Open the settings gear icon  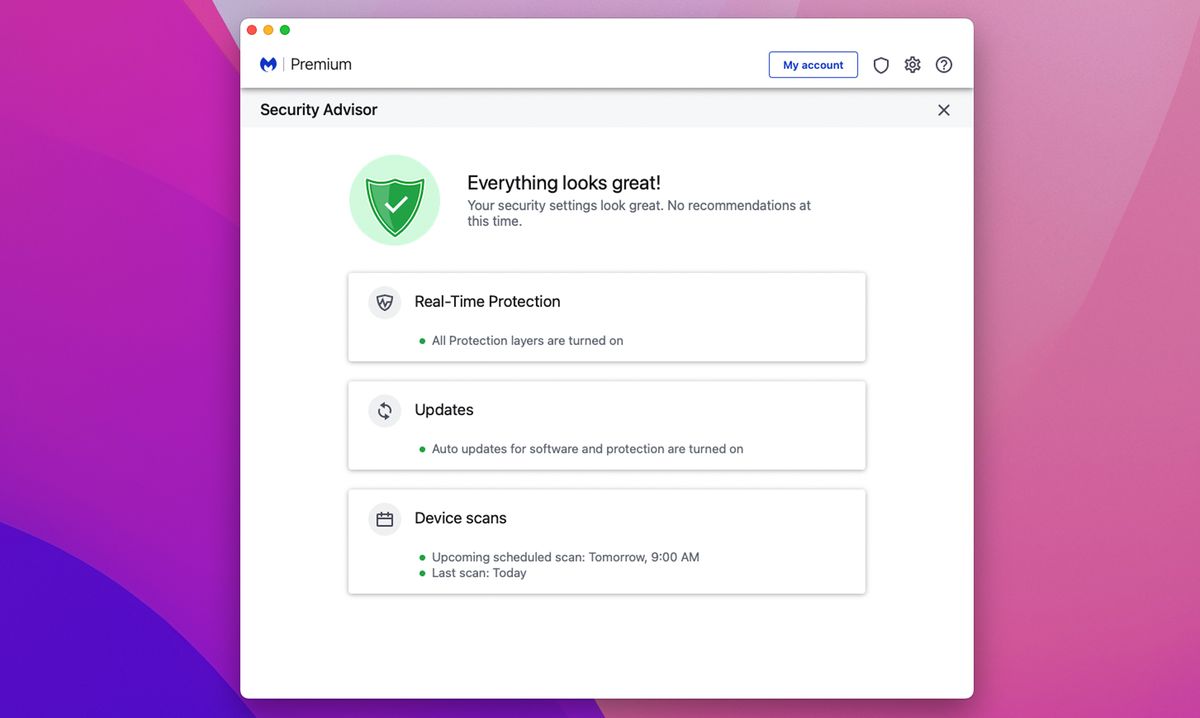[912, 64]
